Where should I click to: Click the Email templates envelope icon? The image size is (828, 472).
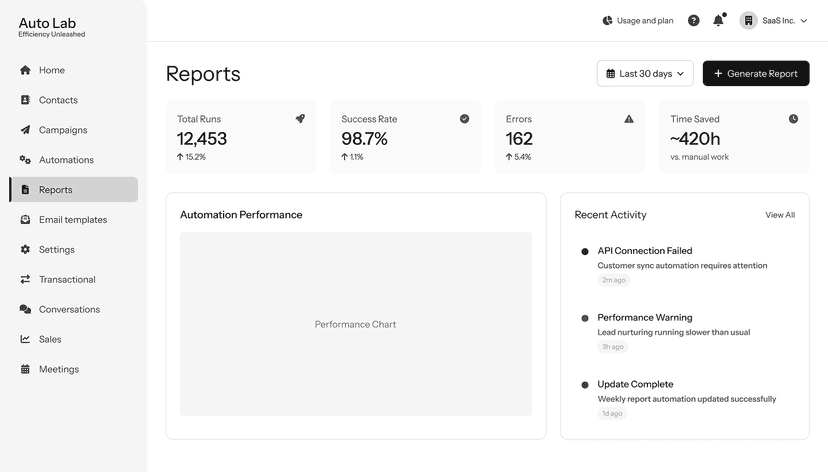[25, 220]
